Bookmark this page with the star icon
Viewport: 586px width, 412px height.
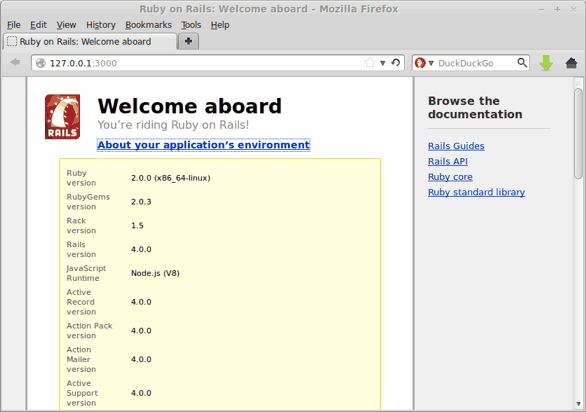369,63
